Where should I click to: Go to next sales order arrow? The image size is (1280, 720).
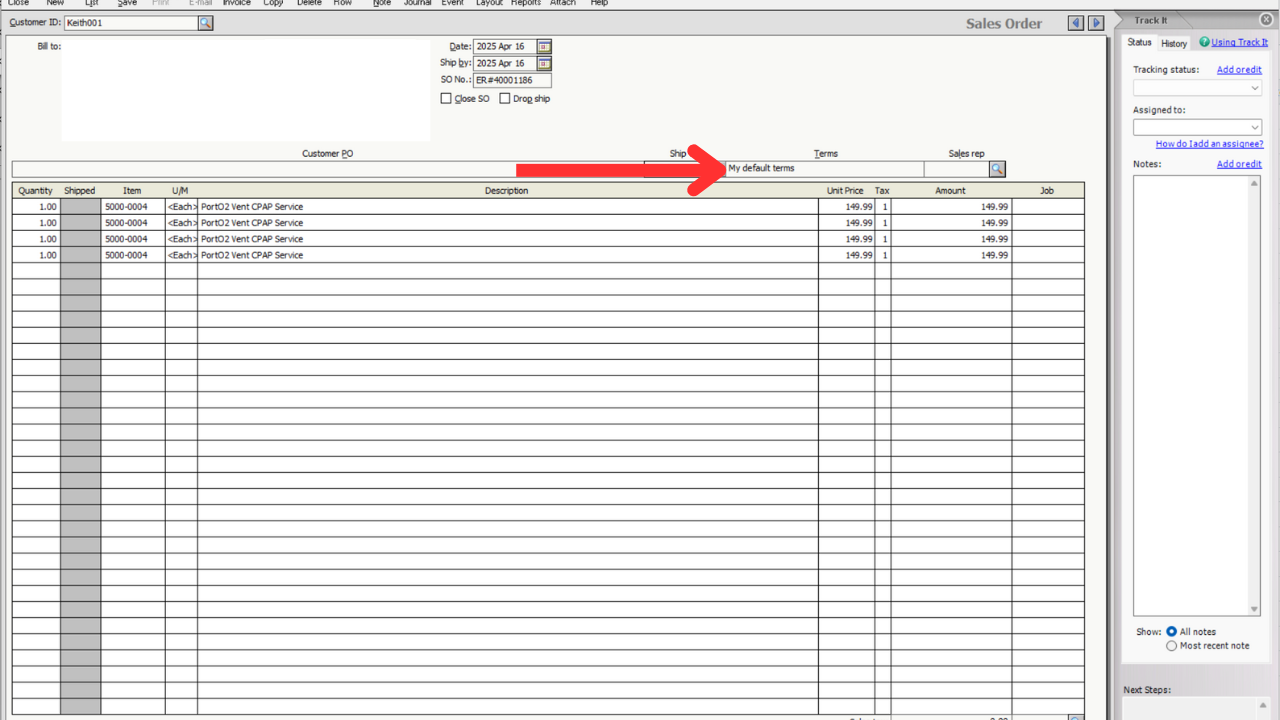click(x=1096, y=23)
